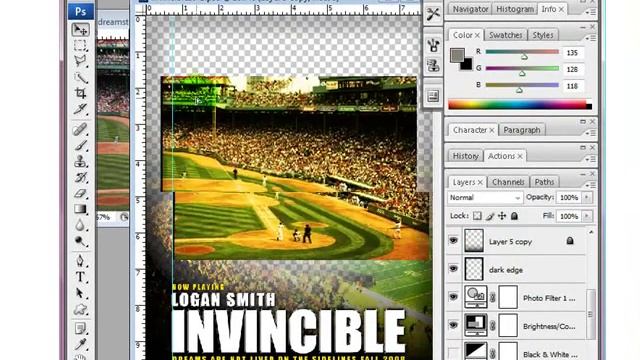
Task: Switch to the Paths tab
Action: pos(544,182)
